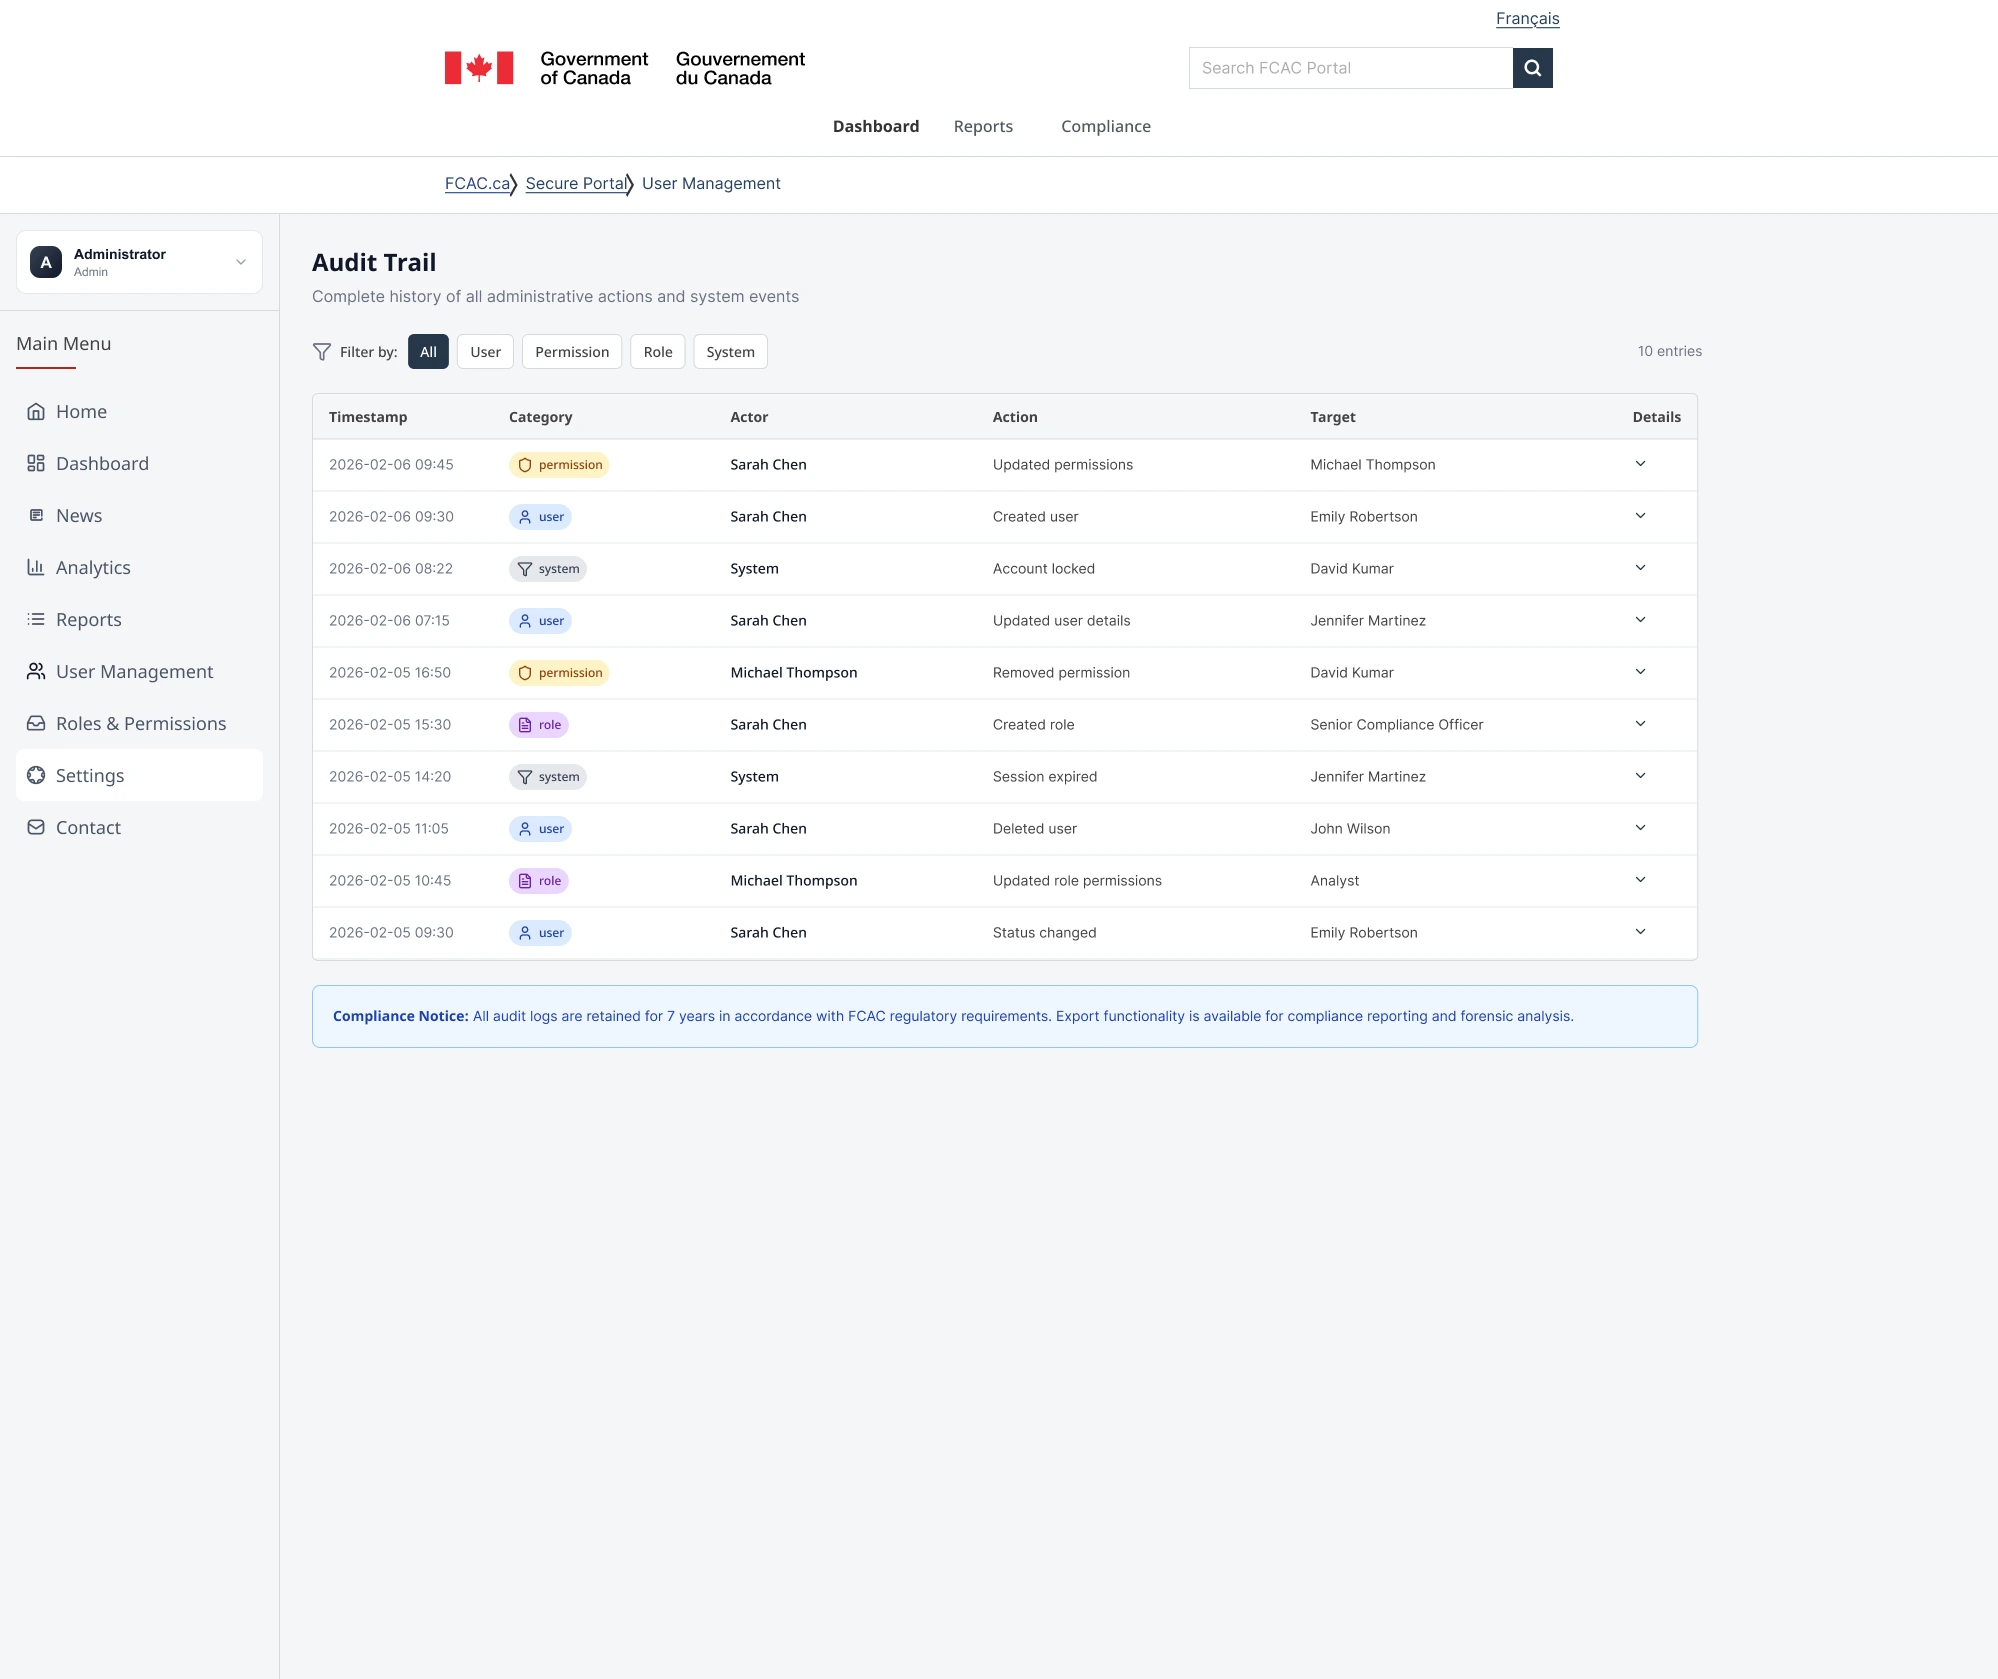The image size is (1998, 1679).
Task: Open the Compliance top navigation tab
Action: pos(1106,126)
